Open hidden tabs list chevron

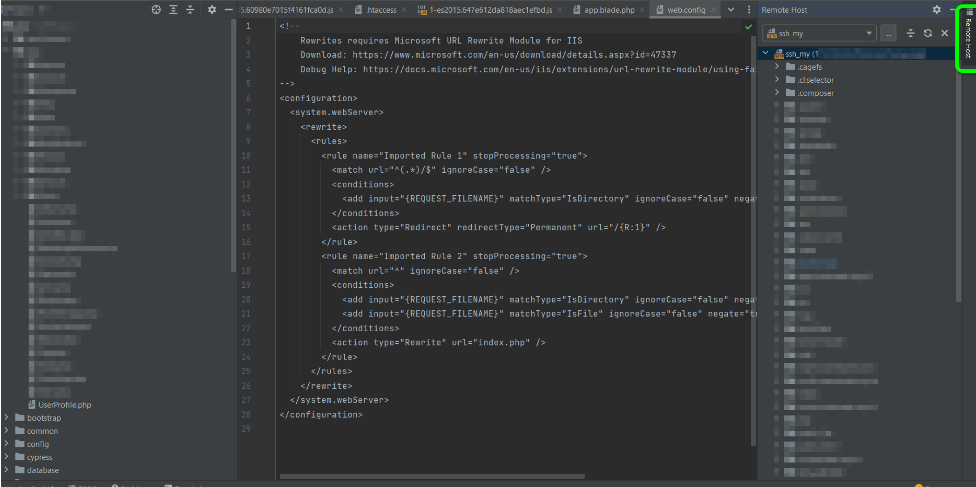[731, 10]
